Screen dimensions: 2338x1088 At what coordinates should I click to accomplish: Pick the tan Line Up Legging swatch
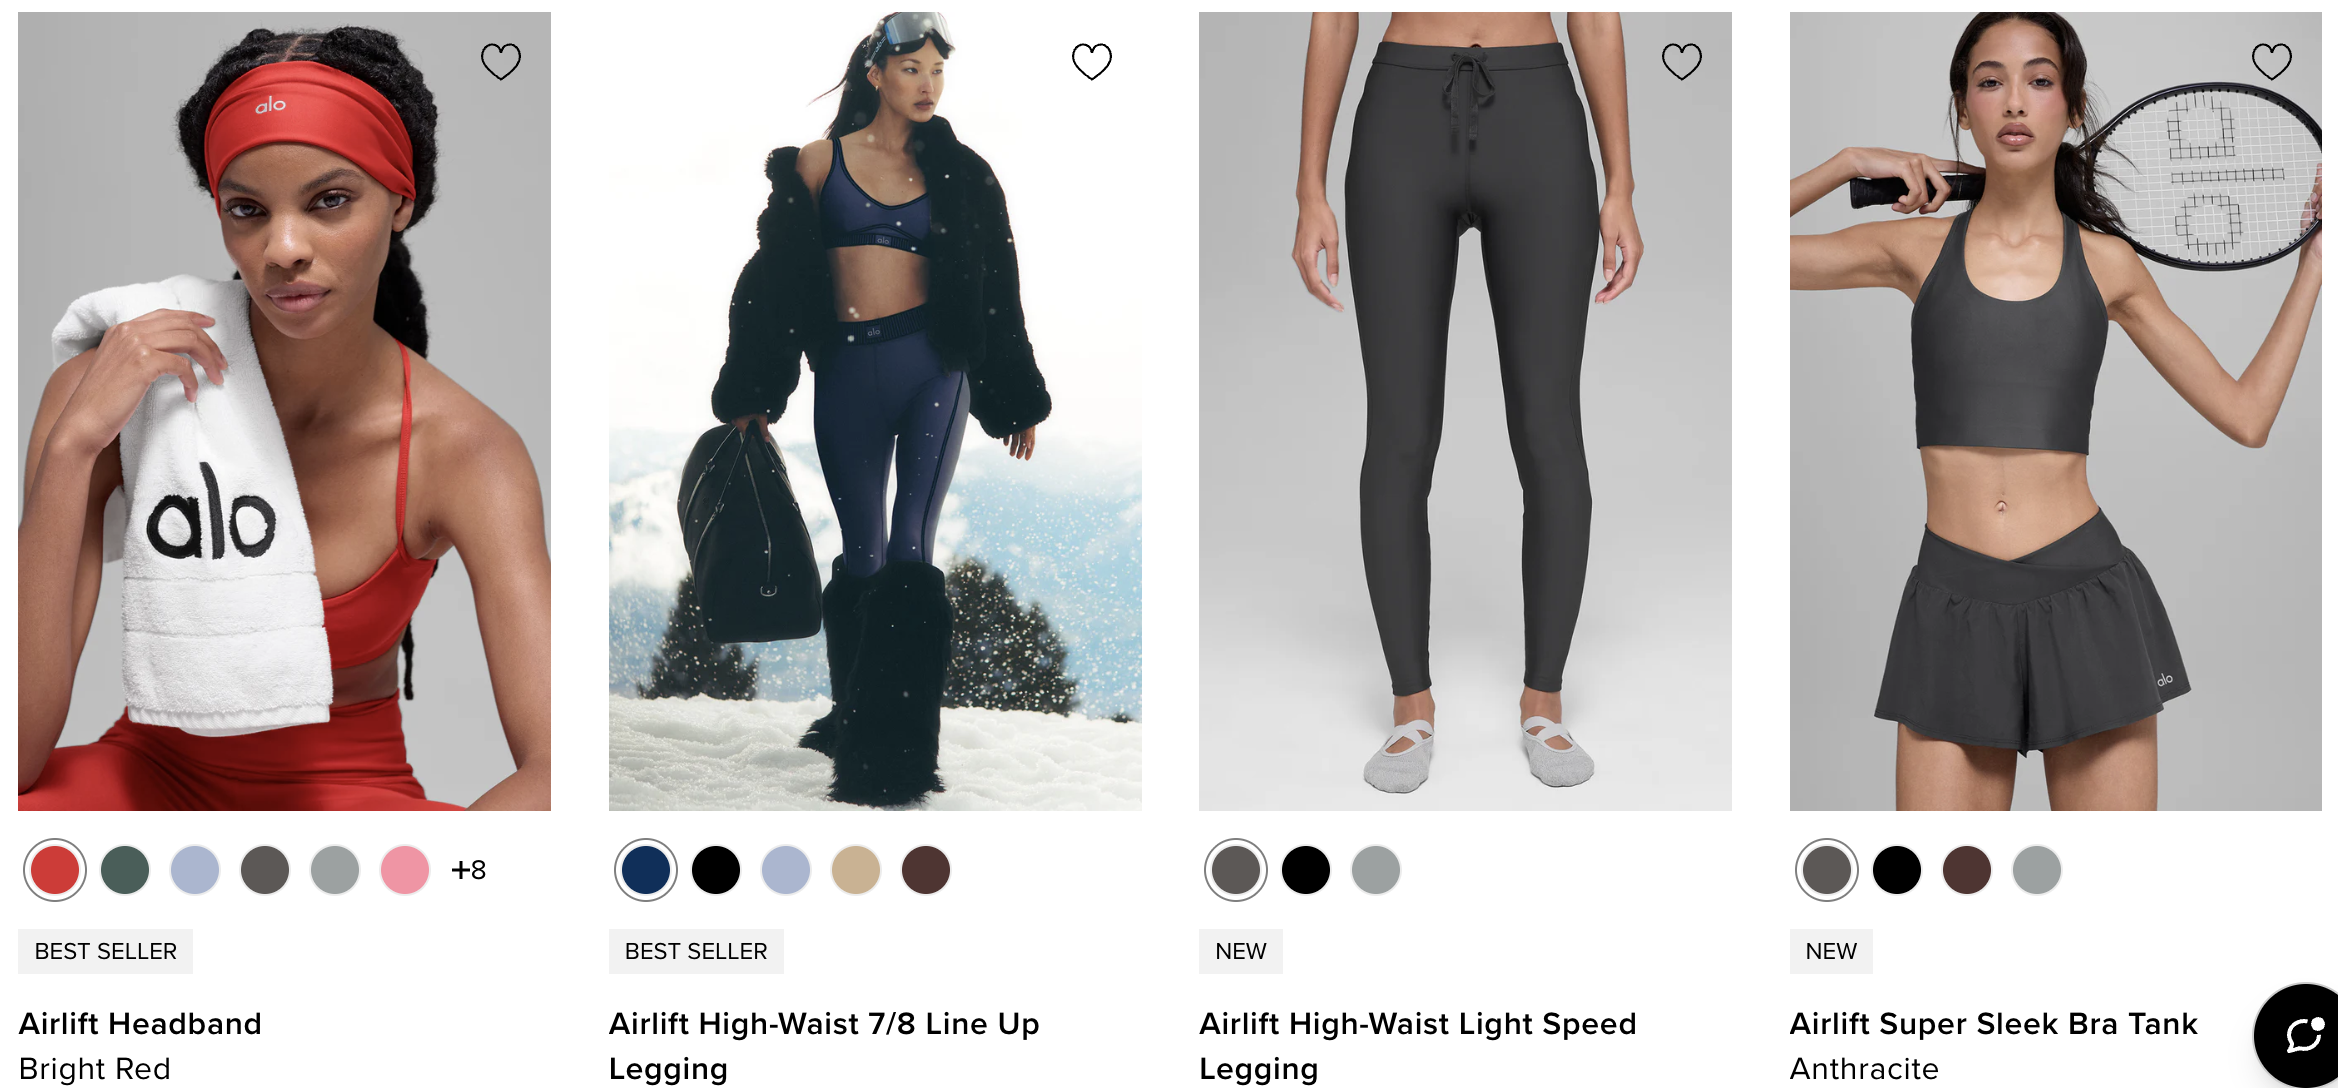point(856,870)
